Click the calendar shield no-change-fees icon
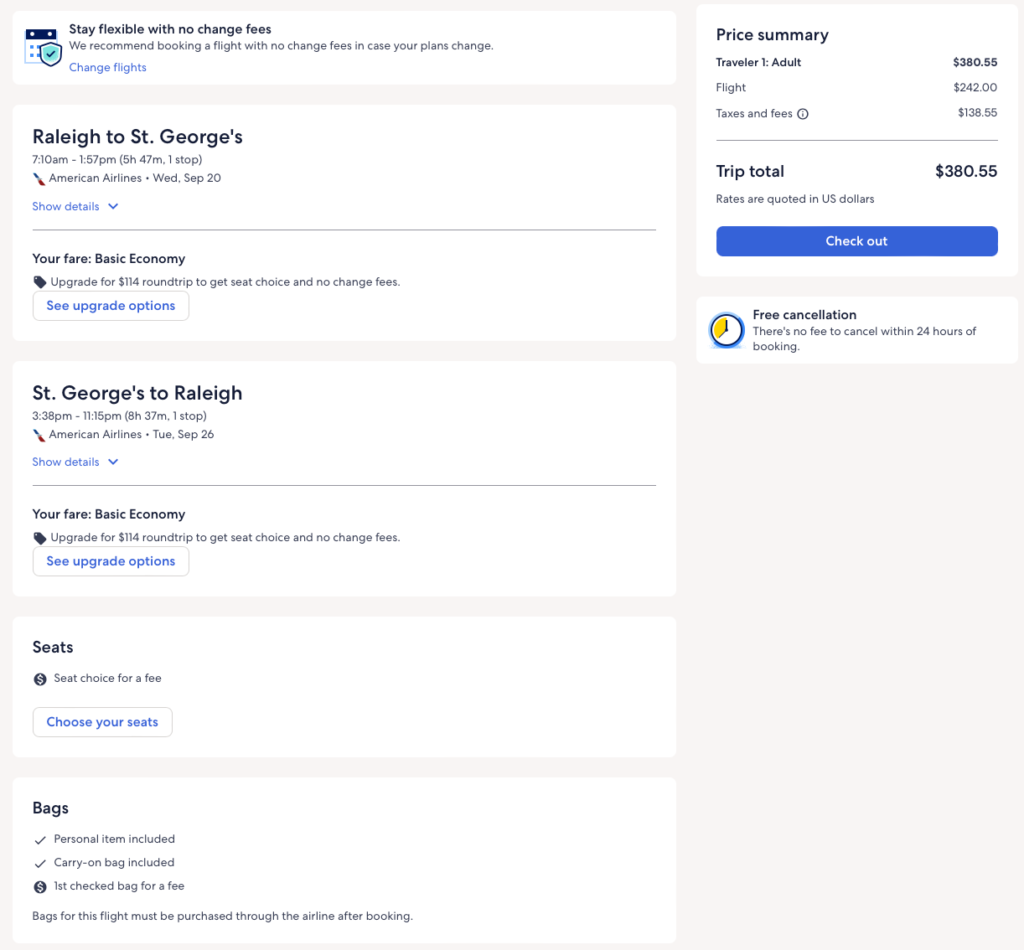The height and width of the screenshot is (950, 1024). pos(43,47)
